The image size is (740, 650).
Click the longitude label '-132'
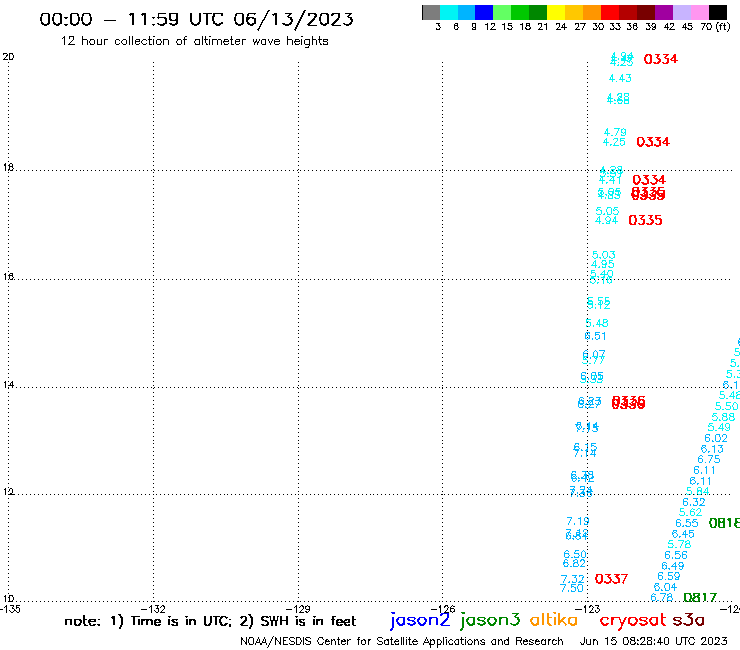(x=153, y=609)
